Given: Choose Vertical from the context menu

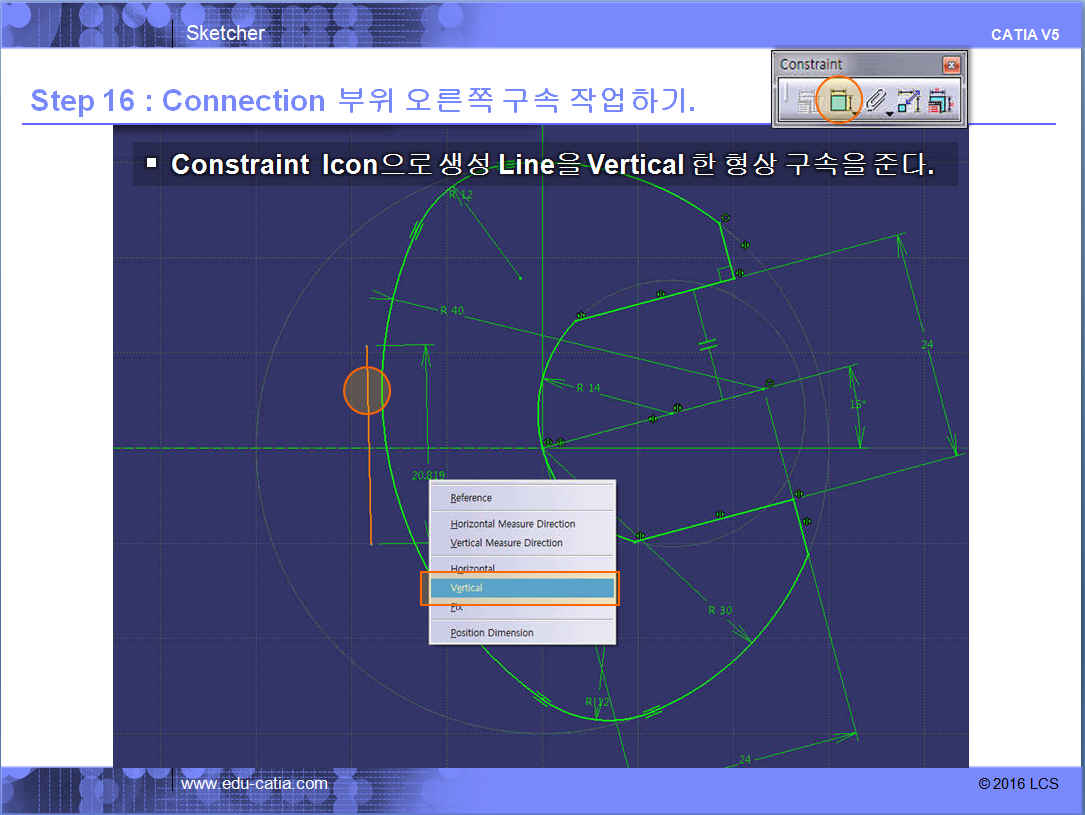Looking at the screenshot, I should coord(520,588).
